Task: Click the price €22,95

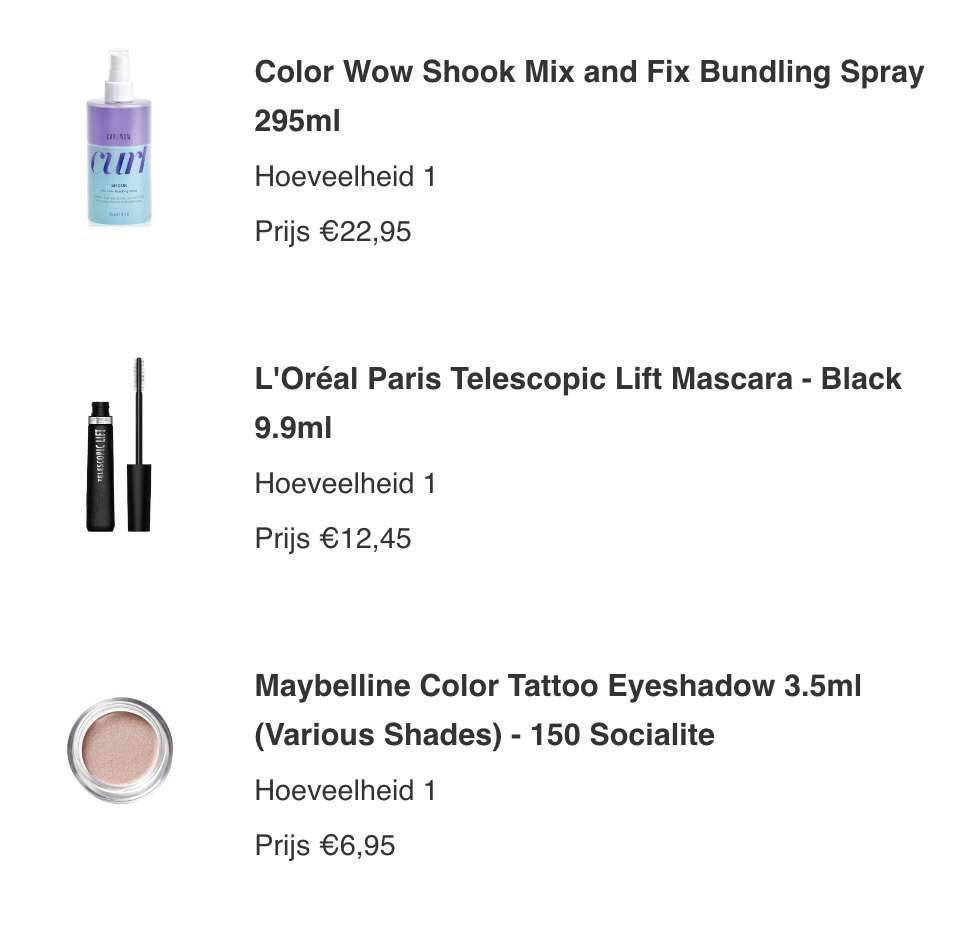Action: point(365,232)
